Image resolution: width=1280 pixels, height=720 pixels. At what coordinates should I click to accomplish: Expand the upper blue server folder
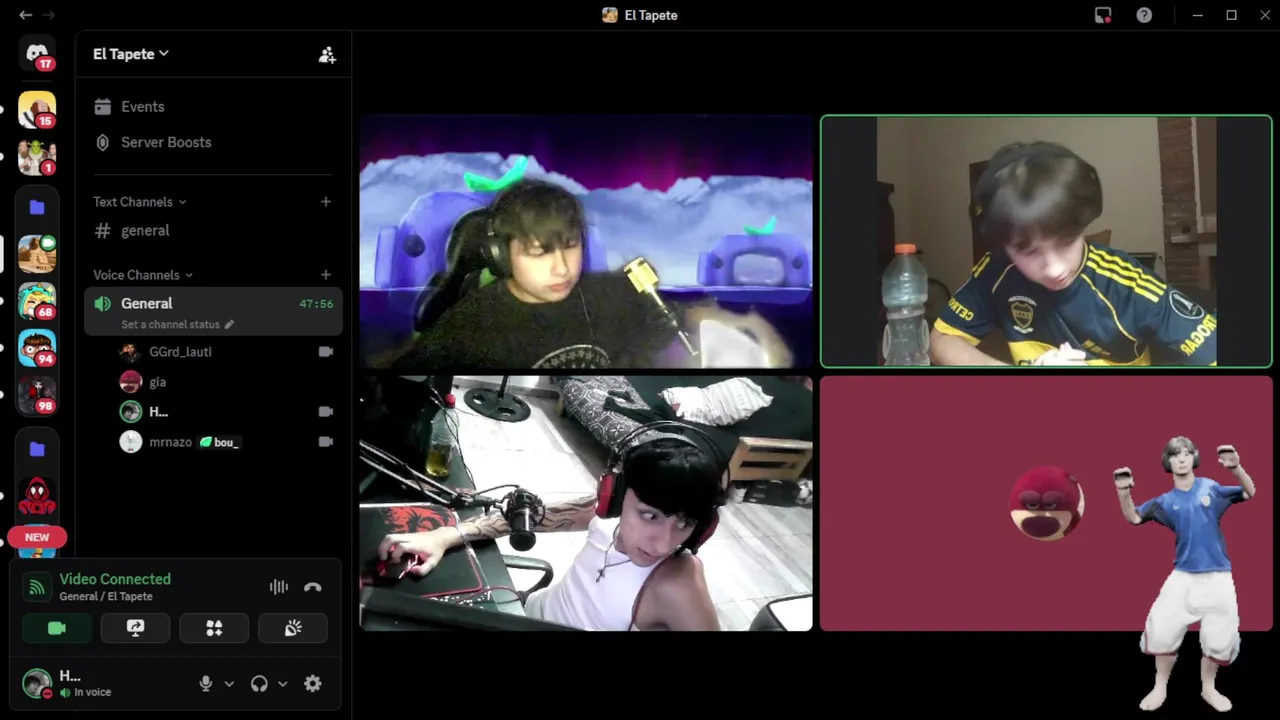coord(37,207)
